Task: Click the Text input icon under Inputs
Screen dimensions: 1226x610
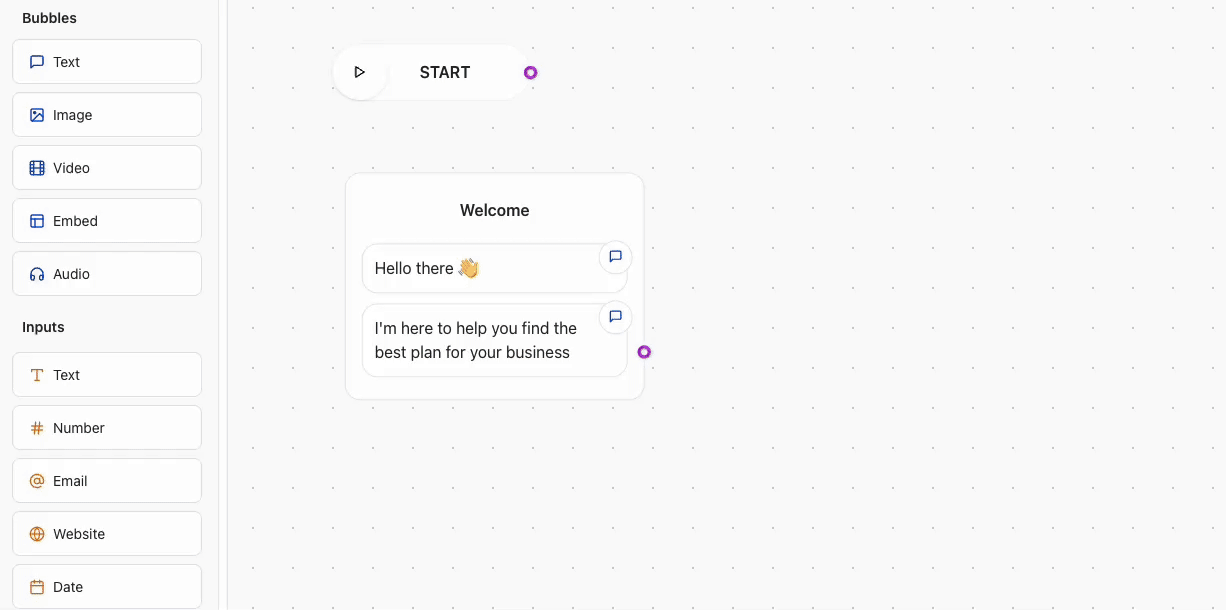Action: tap(37, 374)
